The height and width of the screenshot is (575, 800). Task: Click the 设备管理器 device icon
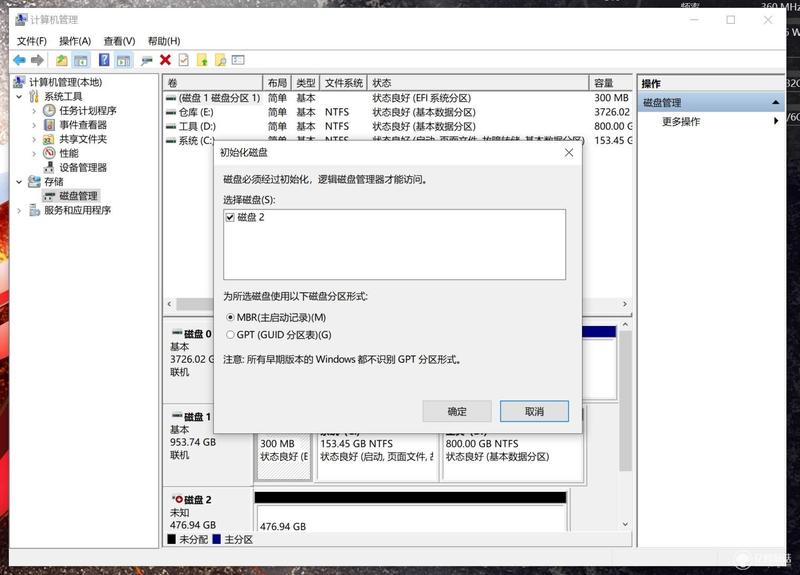49,167
